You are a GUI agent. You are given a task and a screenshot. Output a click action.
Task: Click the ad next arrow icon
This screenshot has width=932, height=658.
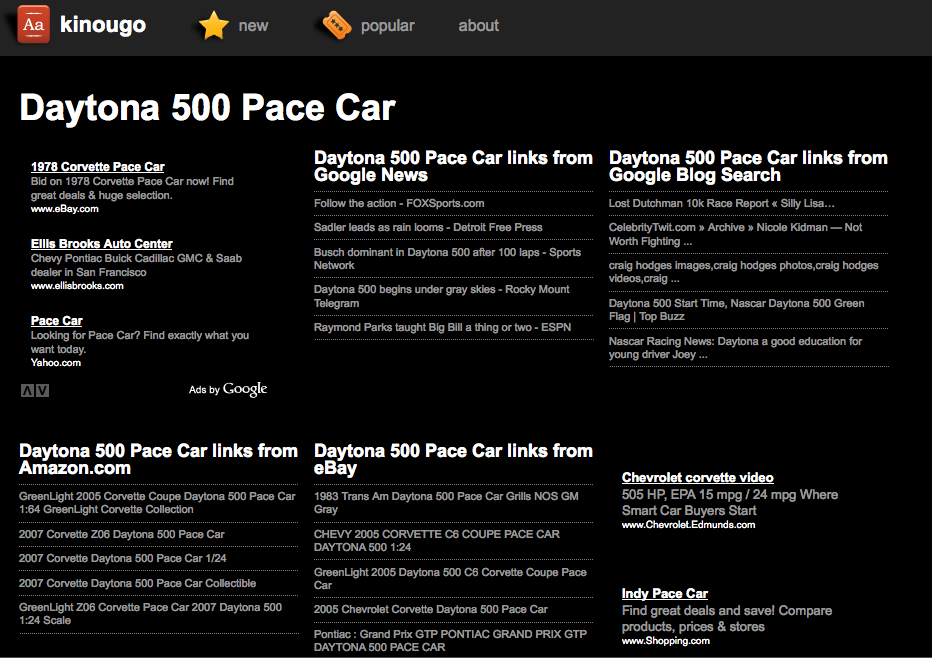(x=42, y=391)
